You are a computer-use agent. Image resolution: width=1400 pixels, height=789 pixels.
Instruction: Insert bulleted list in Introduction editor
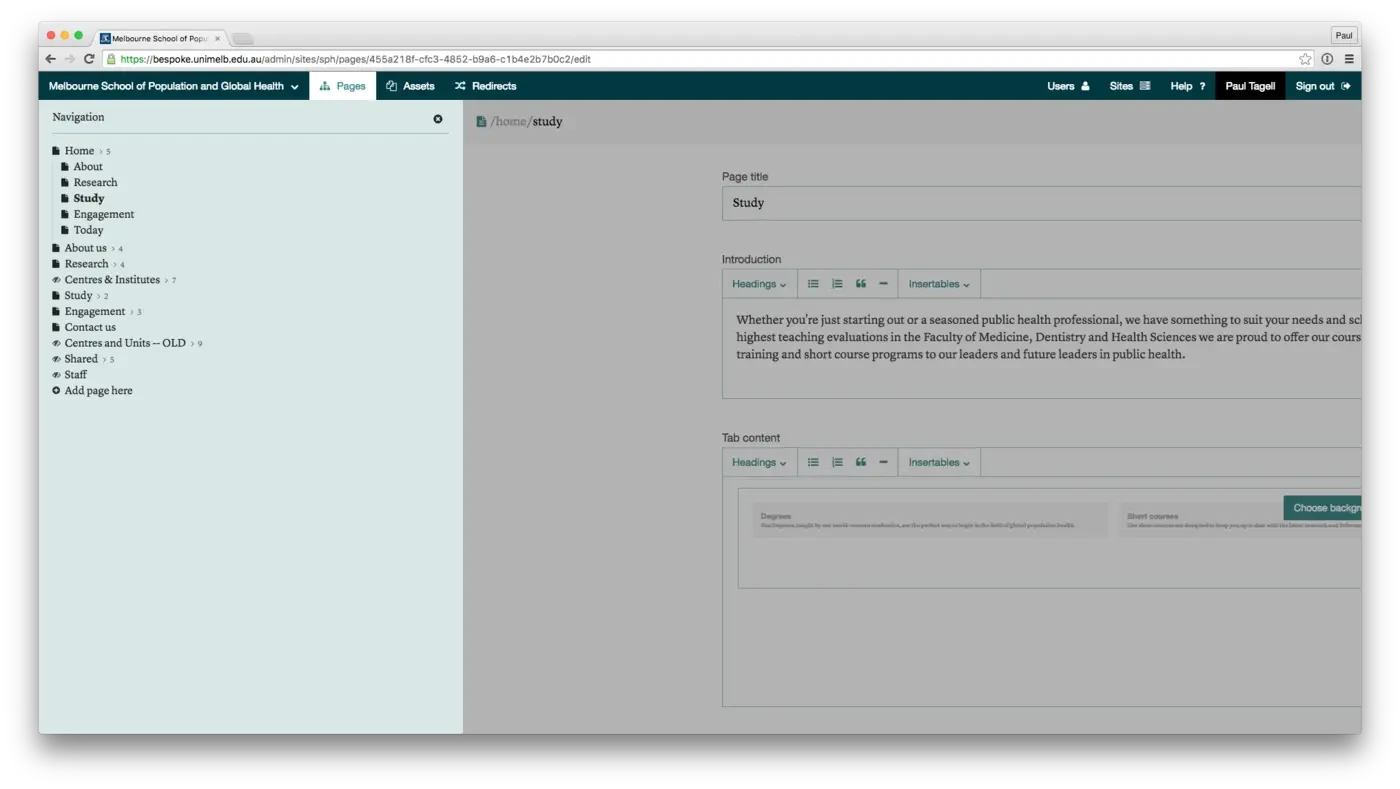[x=813, y=284]
